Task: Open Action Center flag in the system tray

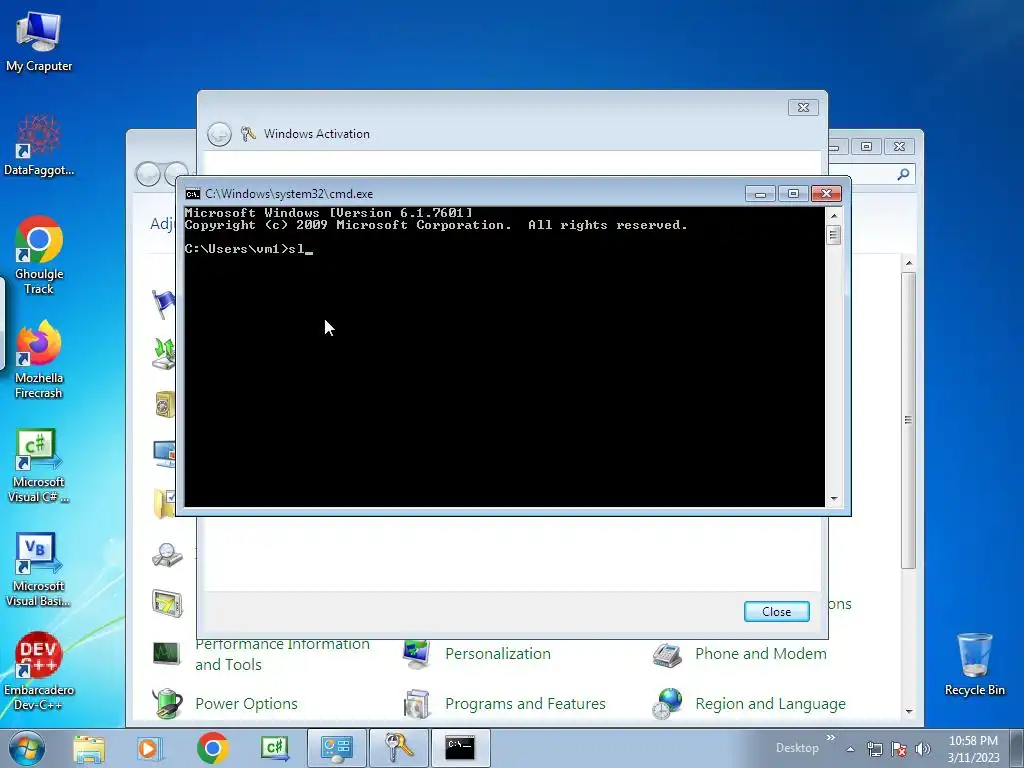Action: (899, 749)
